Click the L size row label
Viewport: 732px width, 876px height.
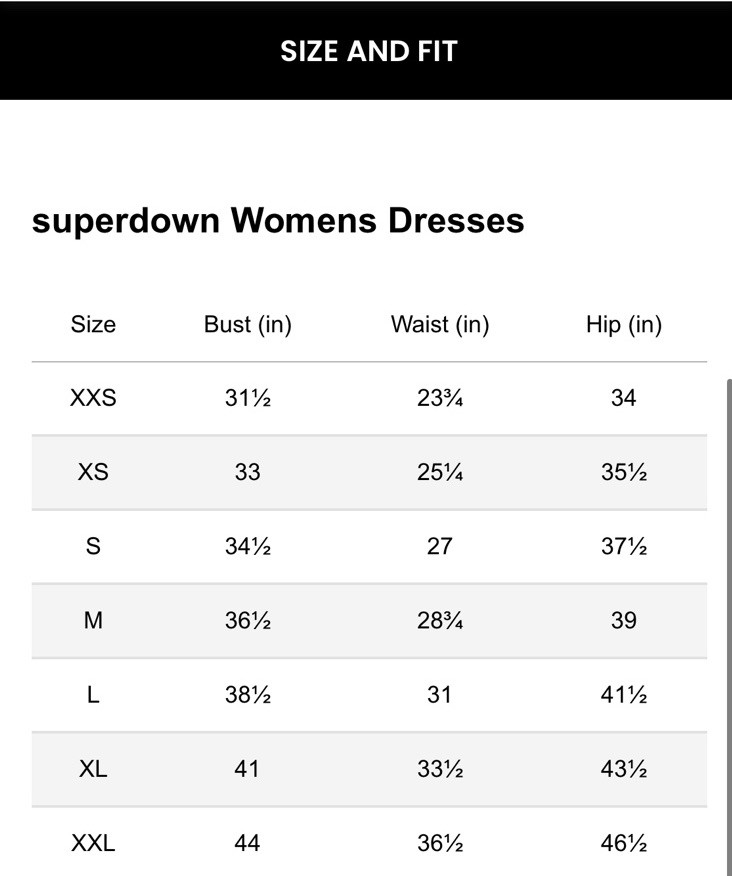[93, 694]
